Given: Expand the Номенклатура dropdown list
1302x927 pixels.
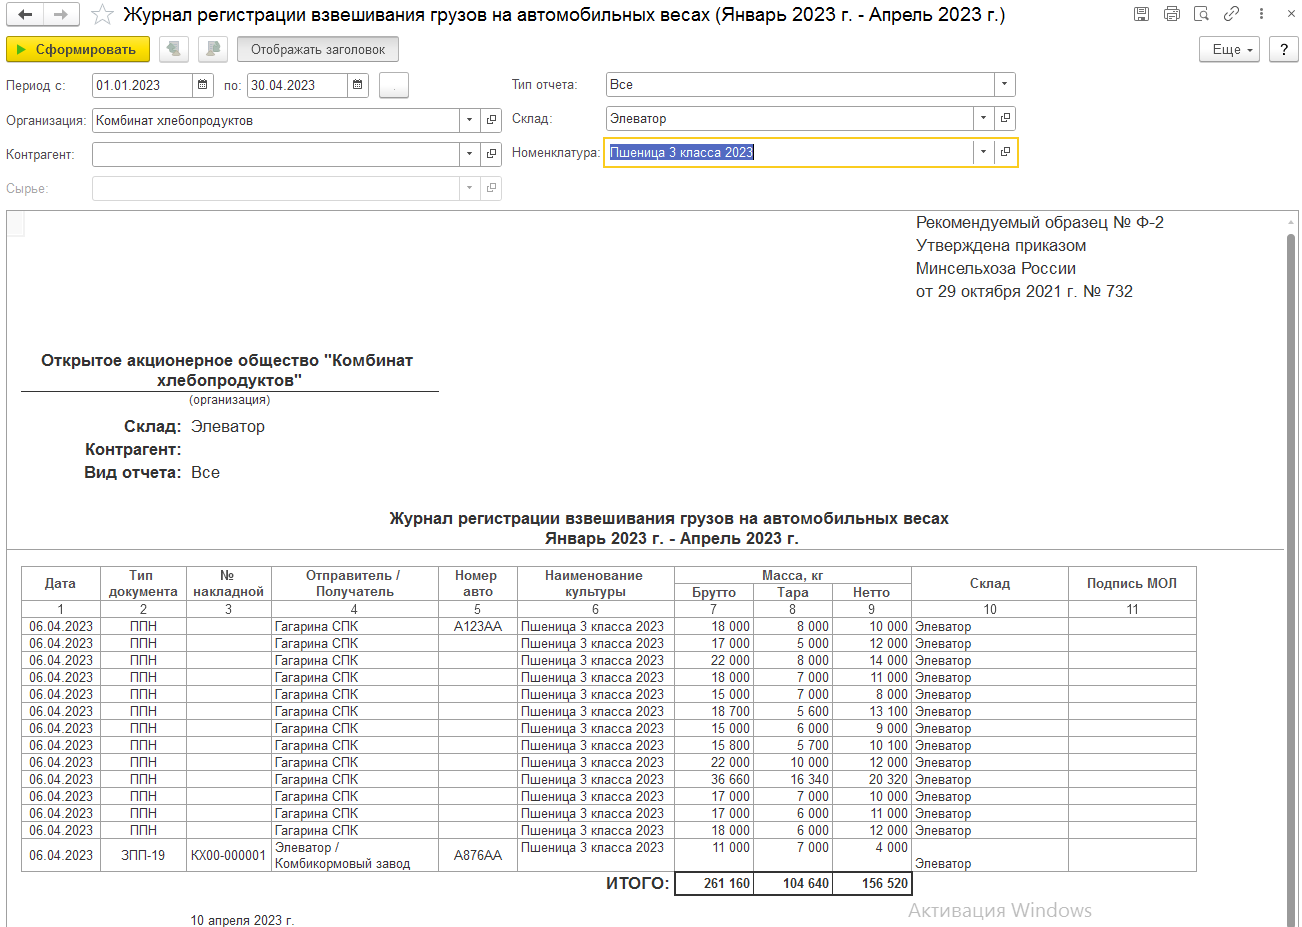Looking at the screenshot, I should pos(983,152).
